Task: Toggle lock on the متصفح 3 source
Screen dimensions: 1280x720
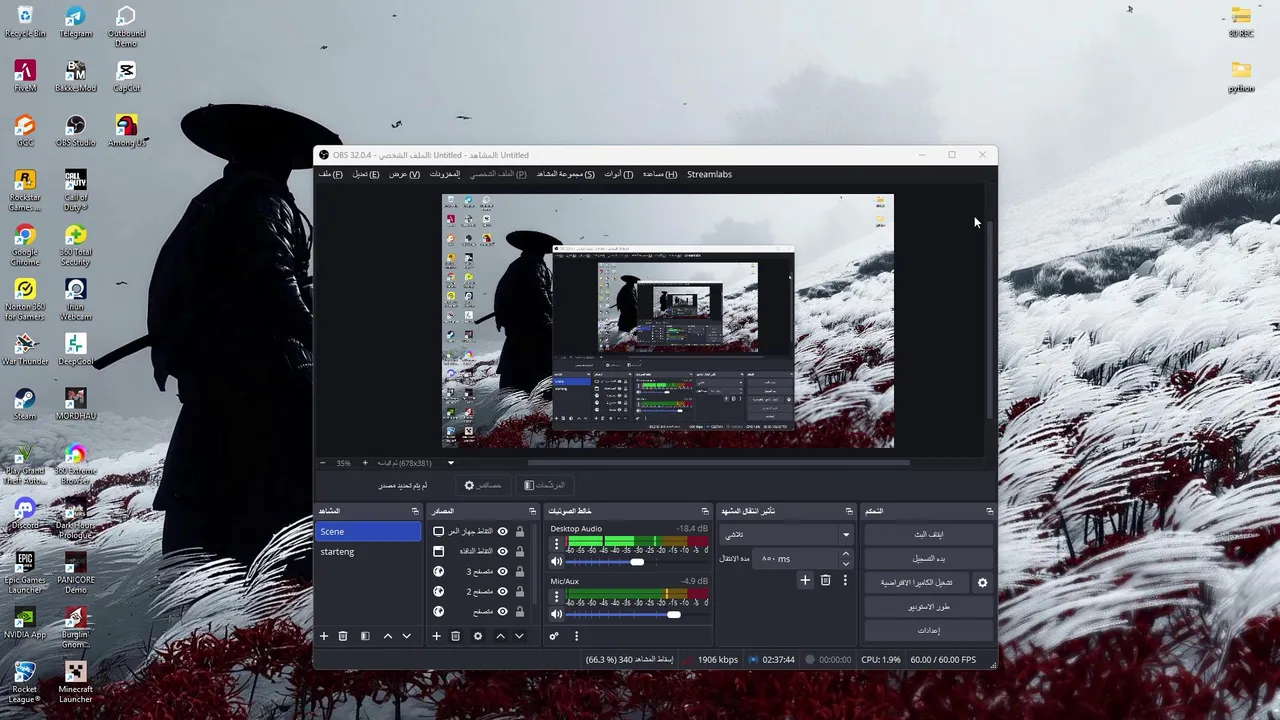Action: tap(519, 572)
